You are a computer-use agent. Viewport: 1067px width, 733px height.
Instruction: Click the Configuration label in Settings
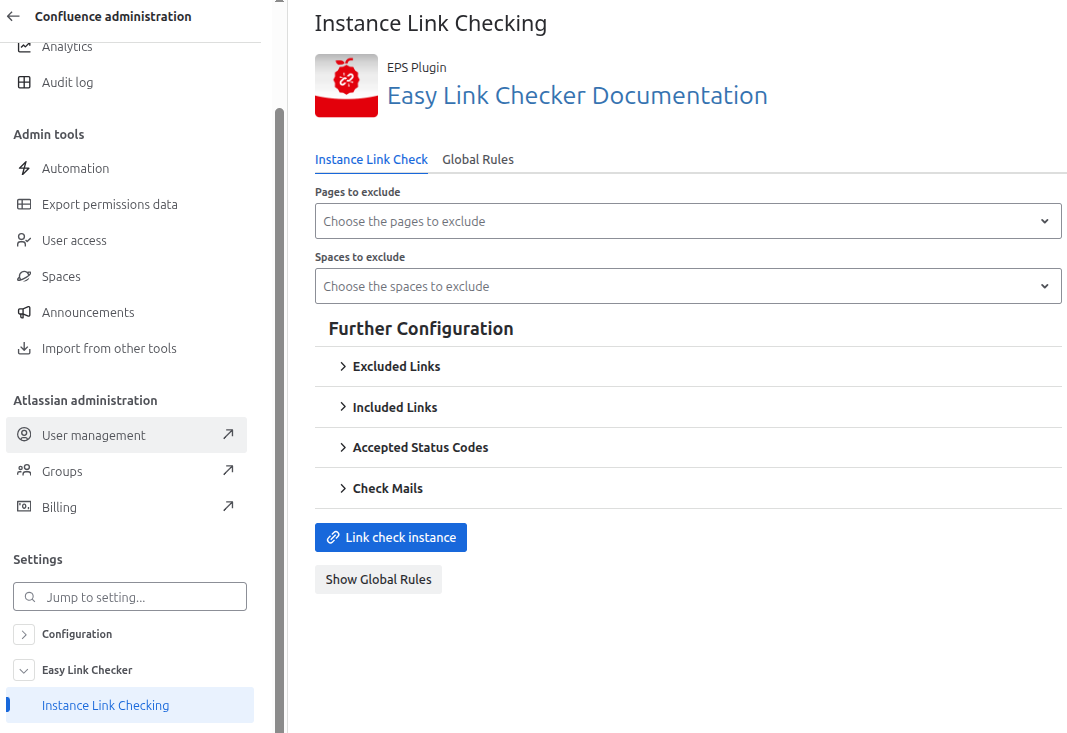[77, 634]
